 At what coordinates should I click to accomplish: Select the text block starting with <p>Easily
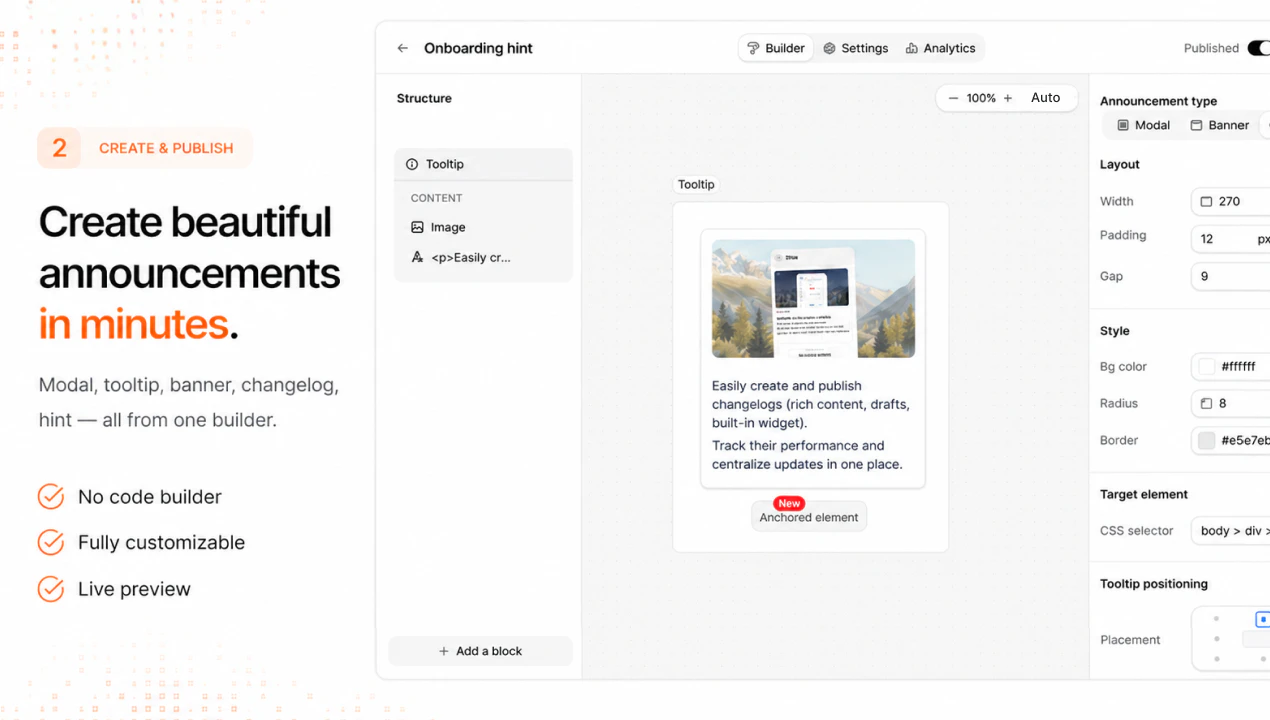[470, 257]
